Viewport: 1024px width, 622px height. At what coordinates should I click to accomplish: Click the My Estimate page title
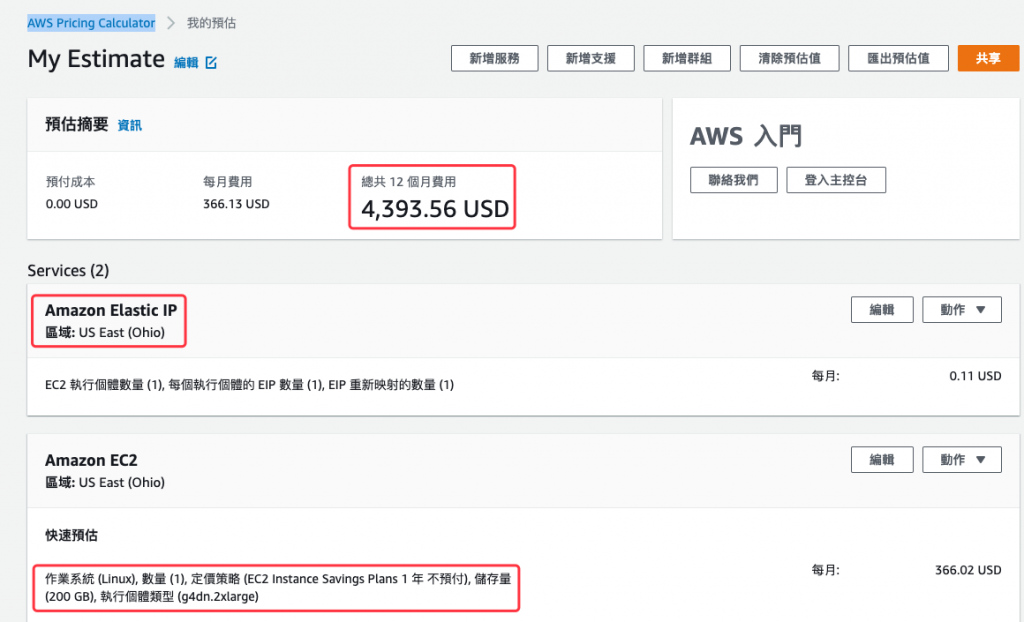pos(96,59)
